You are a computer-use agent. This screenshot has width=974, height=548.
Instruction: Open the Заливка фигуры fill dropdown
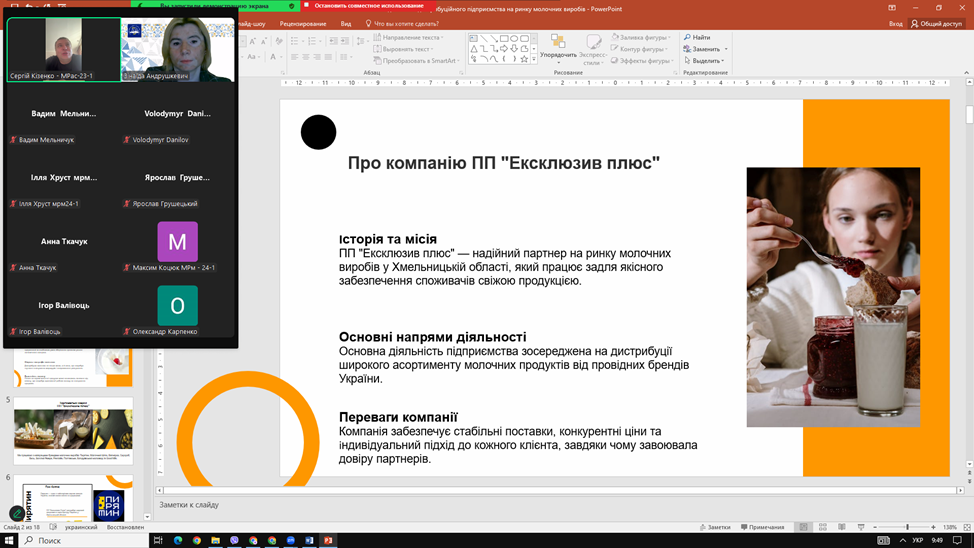(x=640, y=37)
